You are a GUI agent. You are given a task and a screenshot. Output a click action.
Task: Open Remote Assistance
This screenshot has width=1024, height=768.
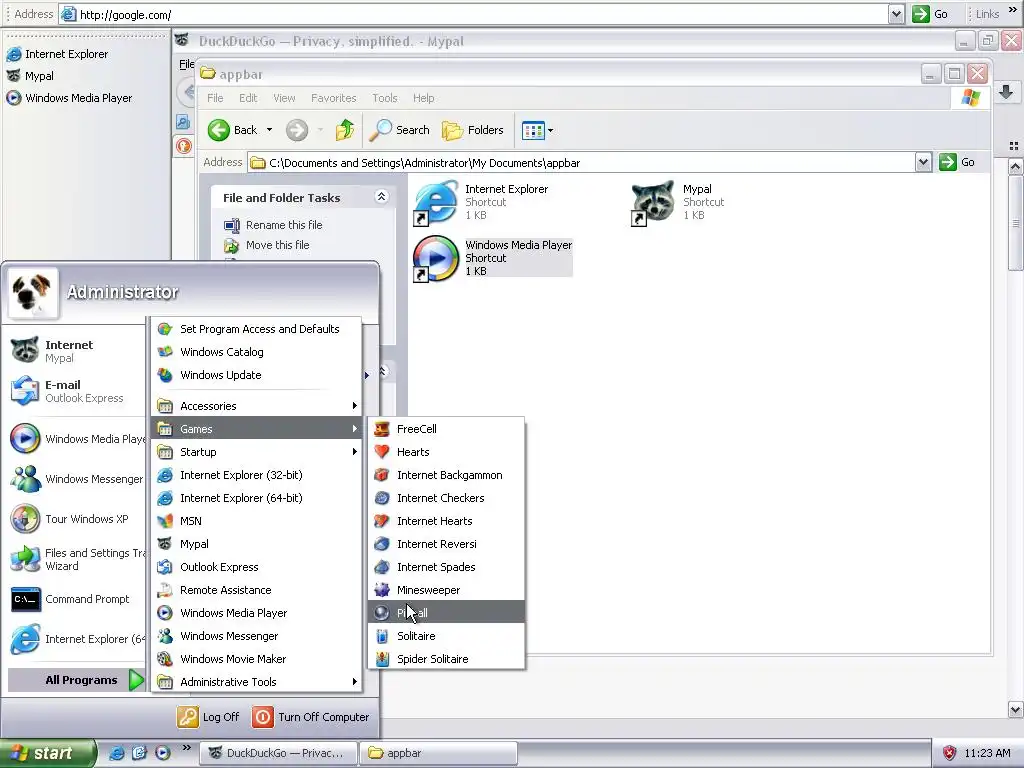[x=257, y=590]
